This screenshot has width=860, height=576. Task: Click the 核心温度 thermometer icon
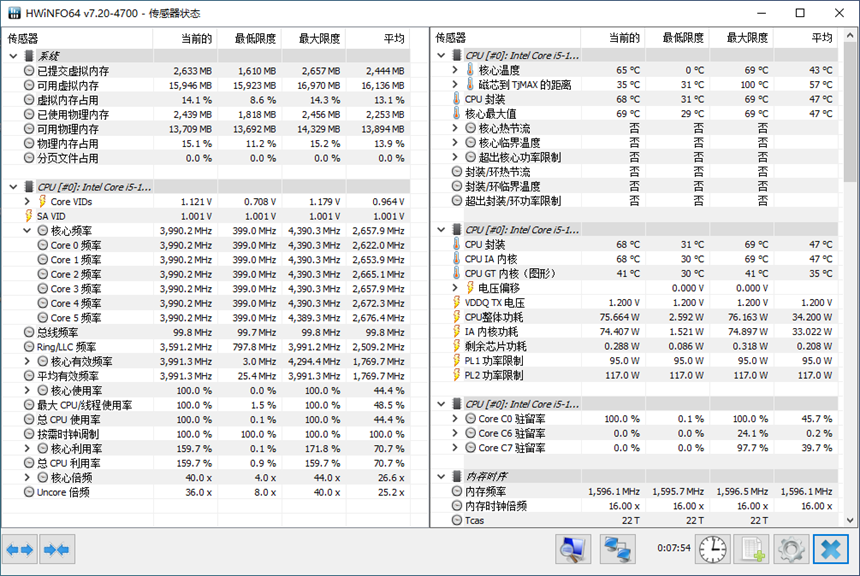tap(470, 70)
